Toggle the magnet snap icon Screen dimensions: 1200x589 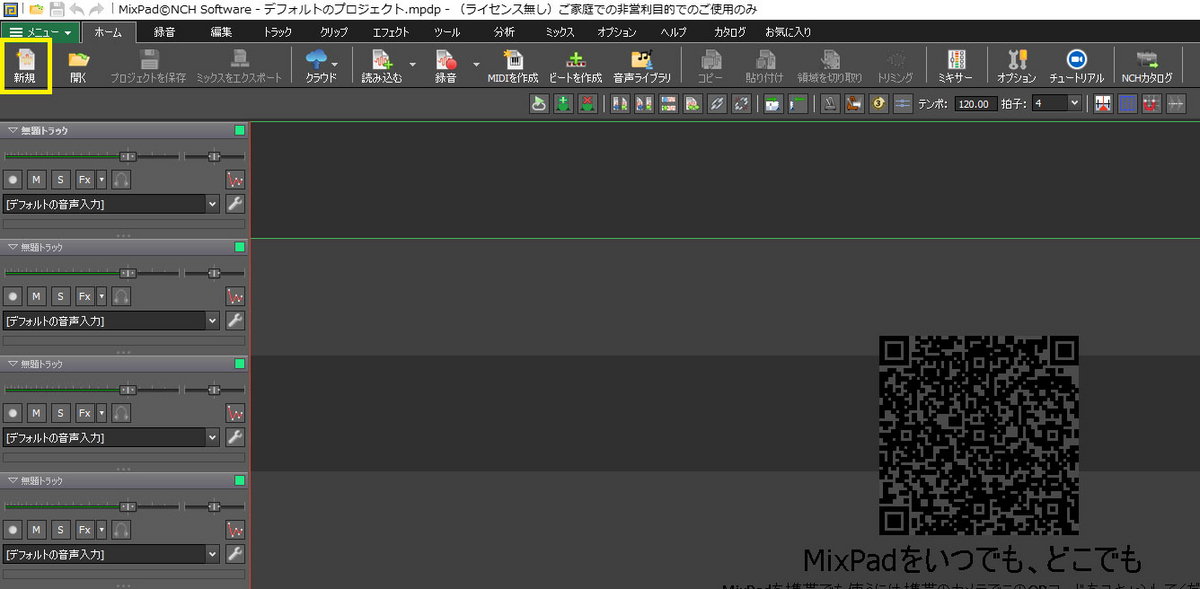click(x=1152, y=103)
